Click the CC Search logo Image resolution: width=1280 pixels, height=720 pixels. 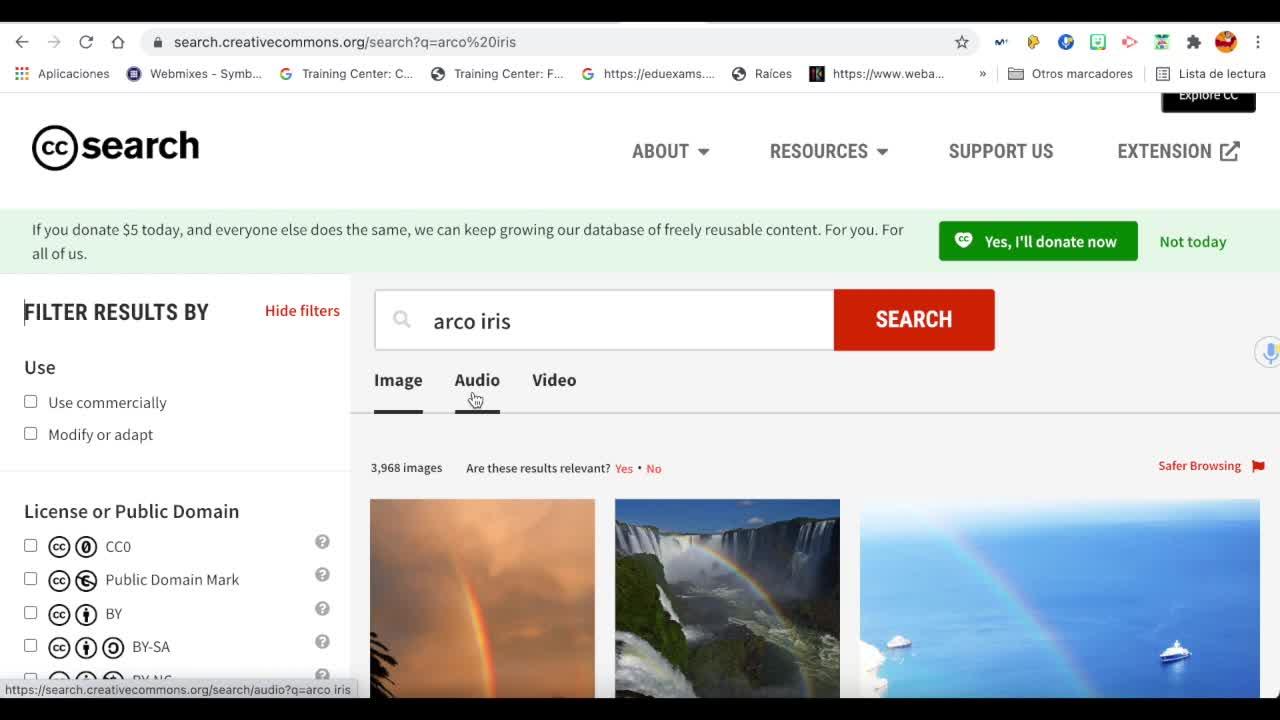pos(116,147)
